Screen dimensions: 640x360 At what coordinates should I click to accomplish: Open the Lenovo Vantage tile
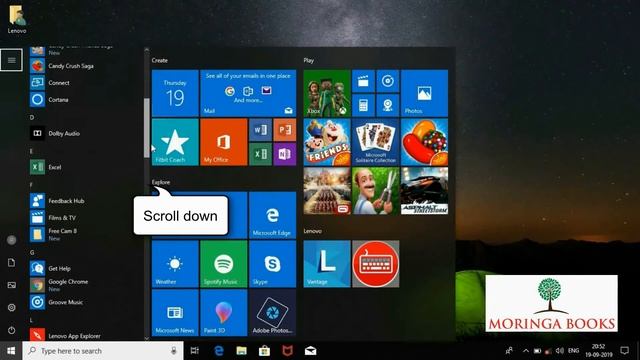[327, 264]
